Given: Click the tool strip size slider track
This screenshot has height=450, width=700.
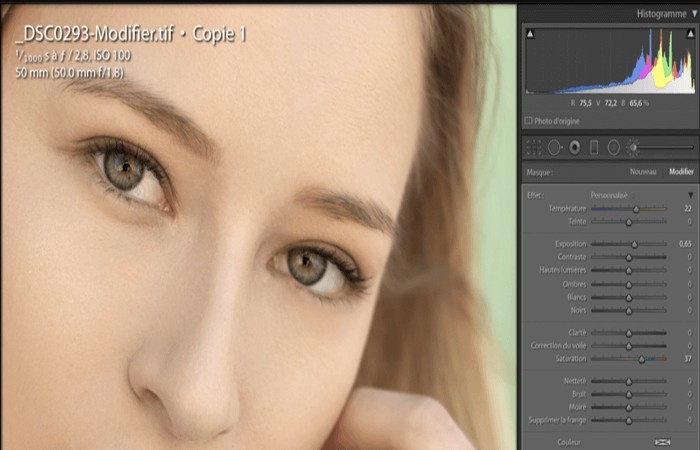Looking at the screenshot, I should tap(663, 147).
